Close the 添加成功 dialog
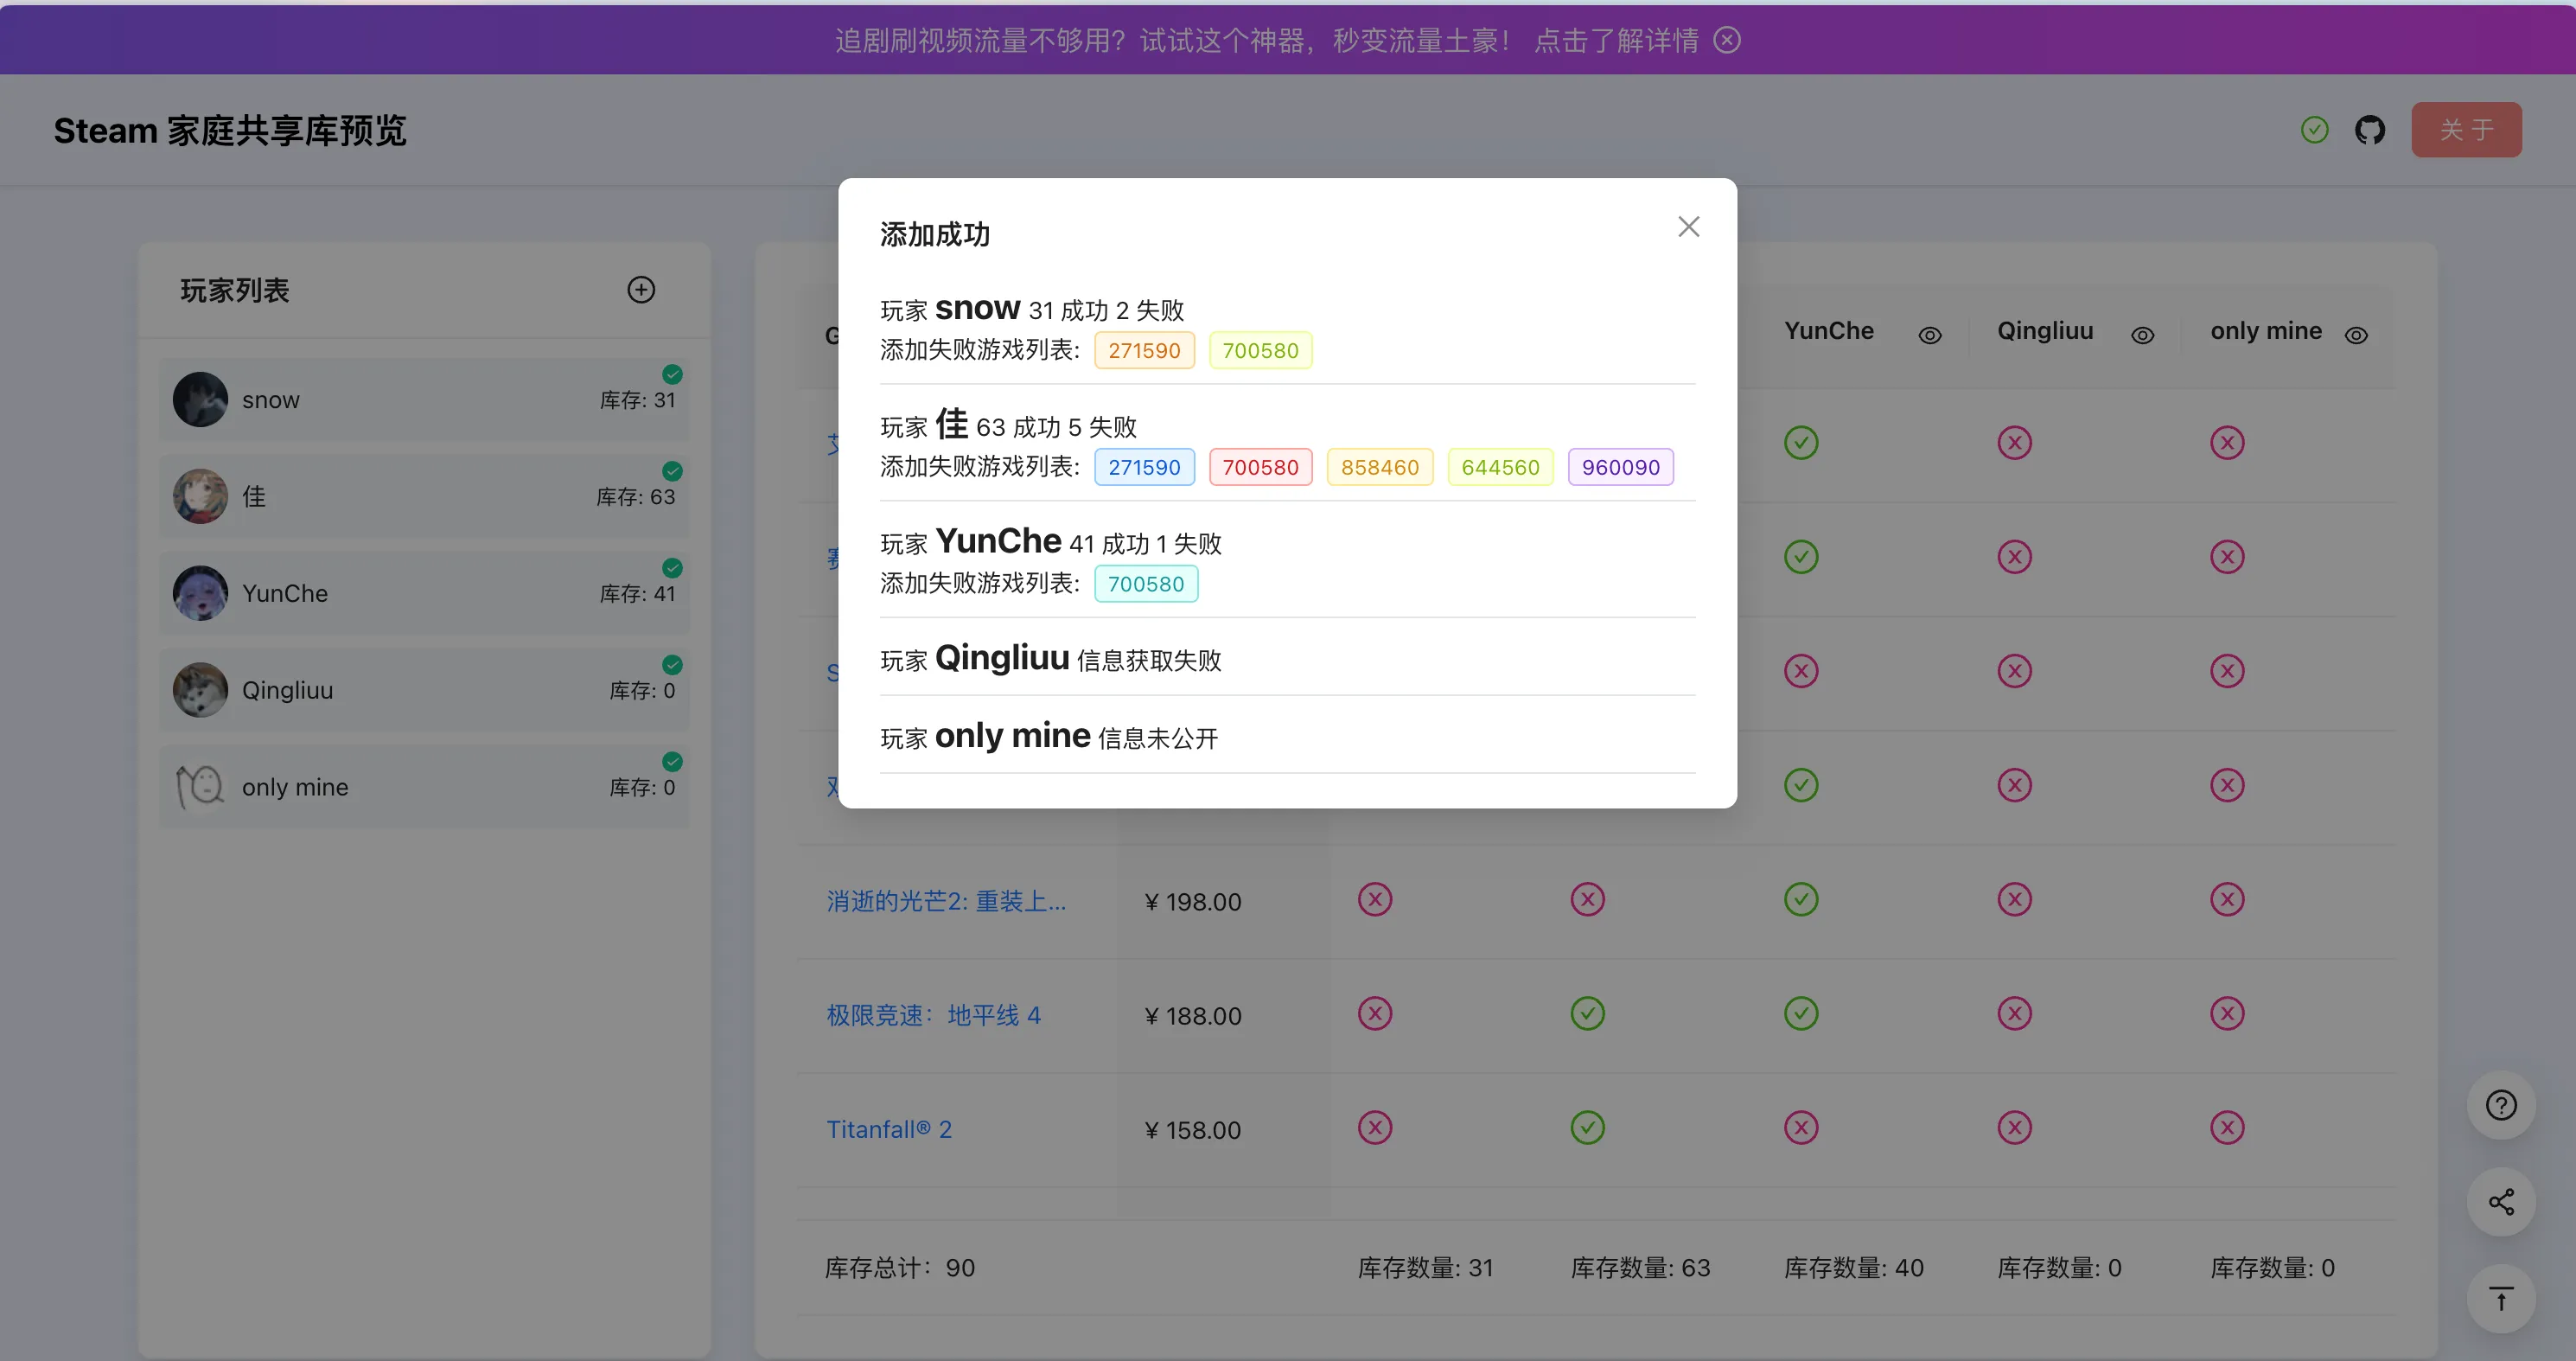 pyautogui.click(x=1688, y=227)
